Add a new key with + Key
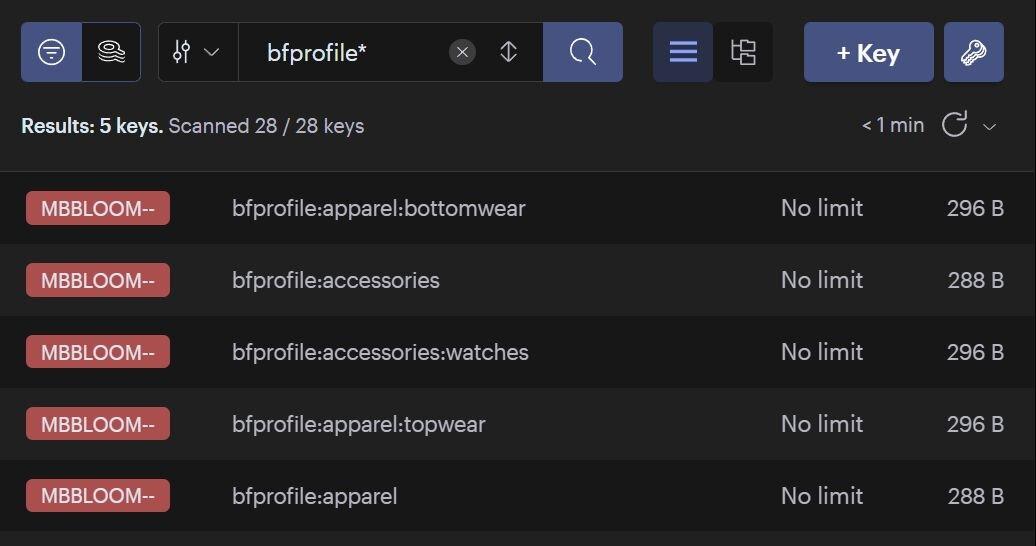This screenshot has height=546, width=1036. click(x=869, y=52)
